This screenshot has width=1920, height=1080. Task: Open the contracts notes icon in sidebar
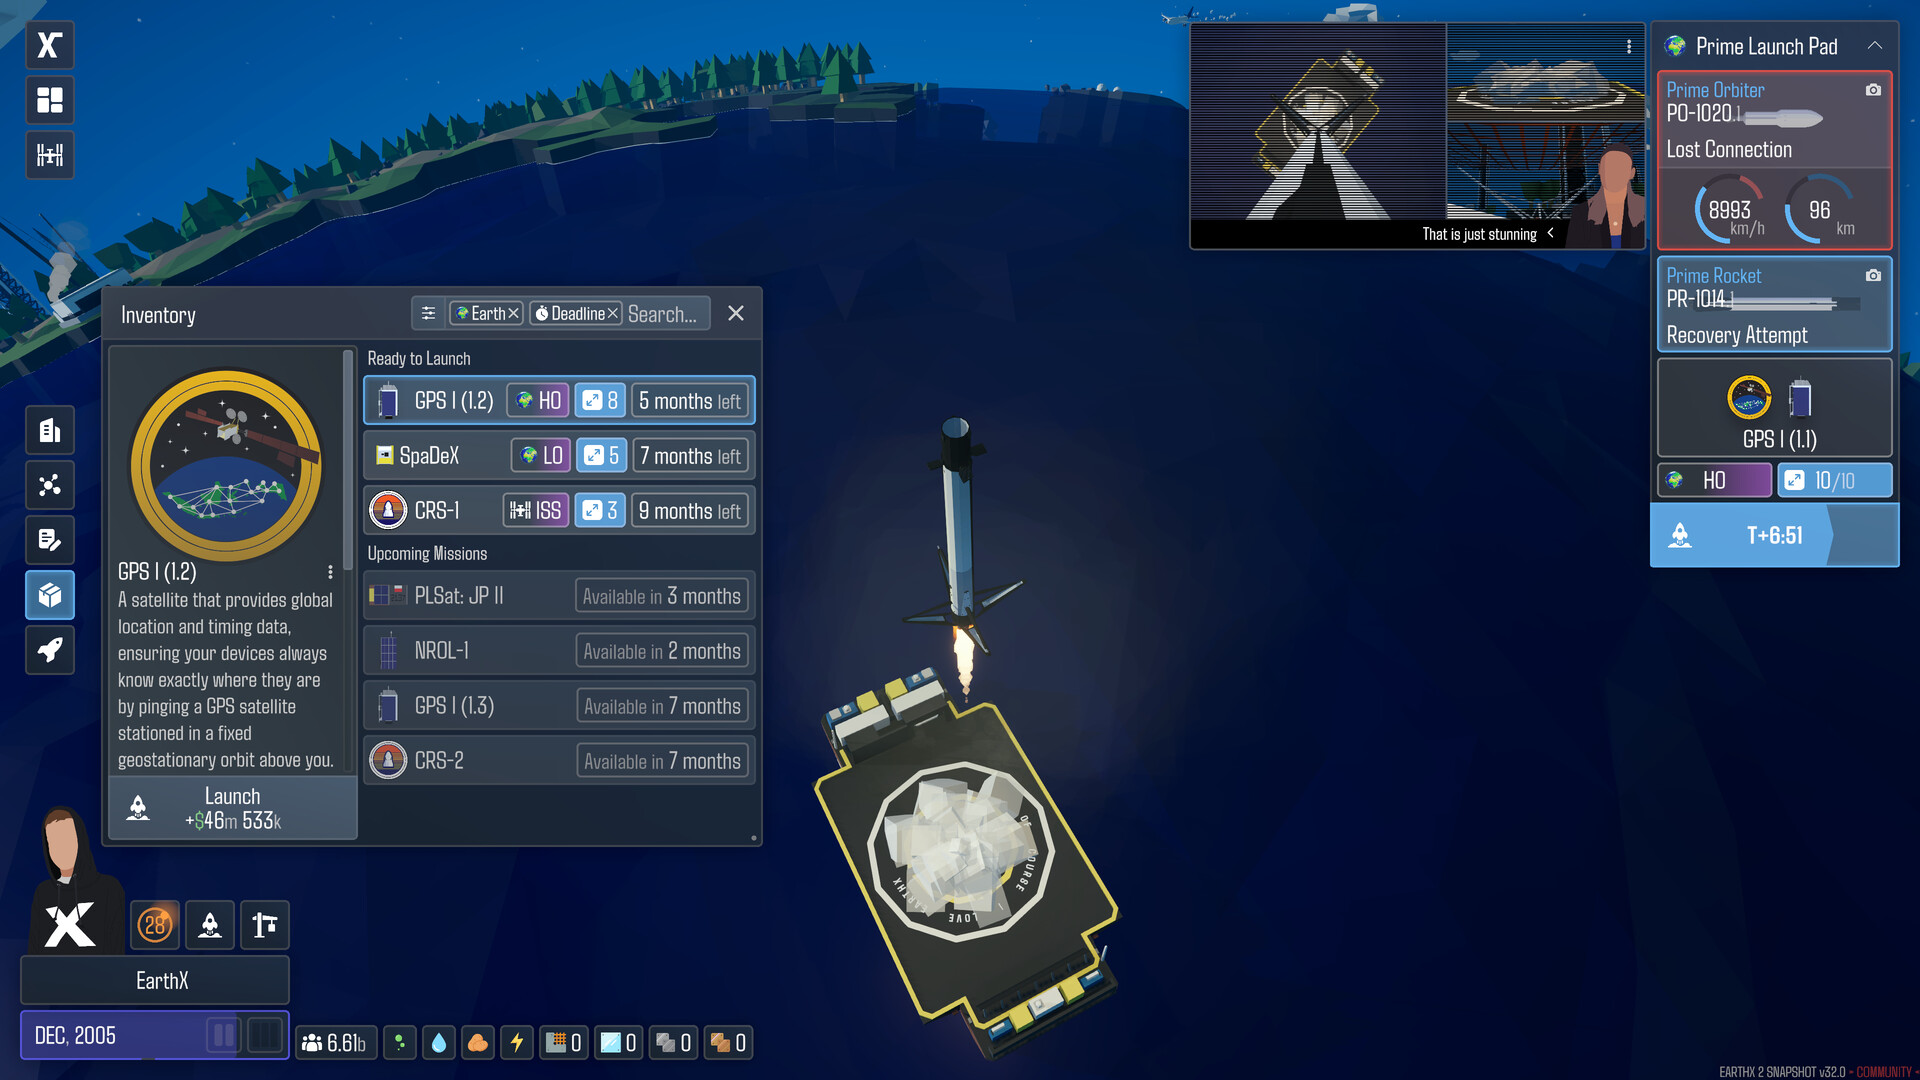click(49, 541)
